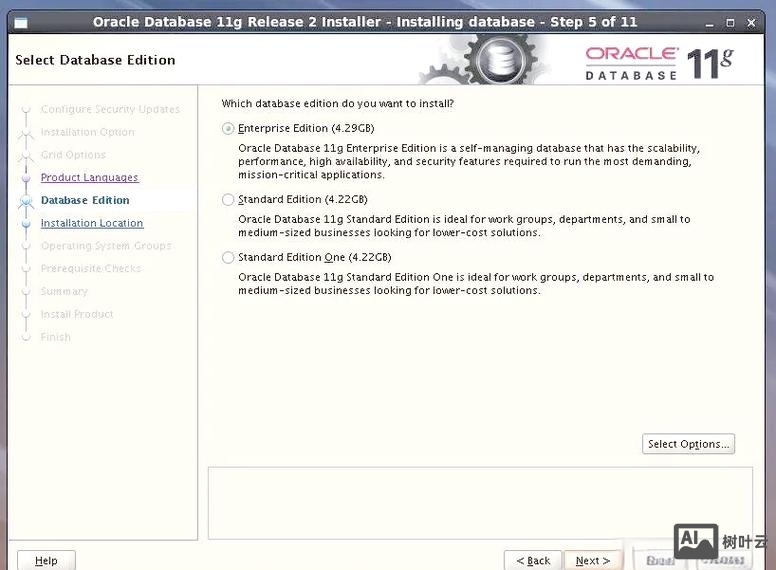Select Database Edition step in sidebar
Viewport: 776px width, 570px height.
(x=85, y=200)
